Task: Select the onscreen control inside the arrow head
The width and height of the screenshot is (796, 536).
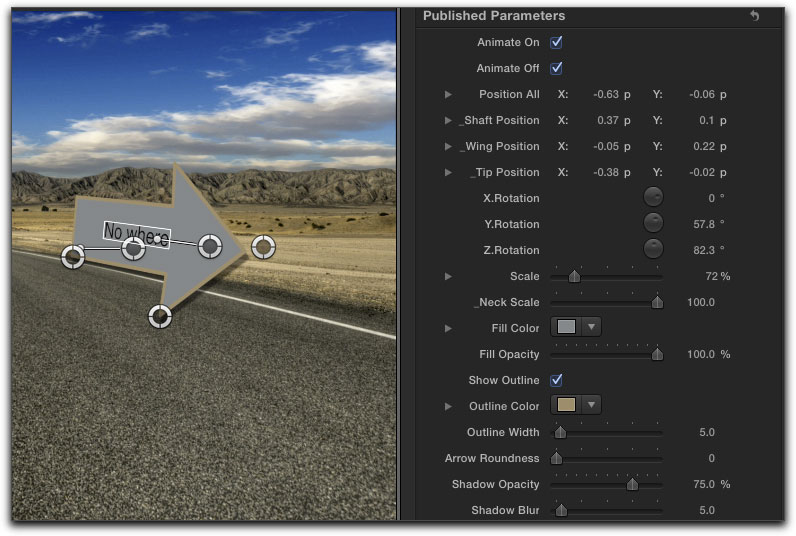Action: click(210, 246)
